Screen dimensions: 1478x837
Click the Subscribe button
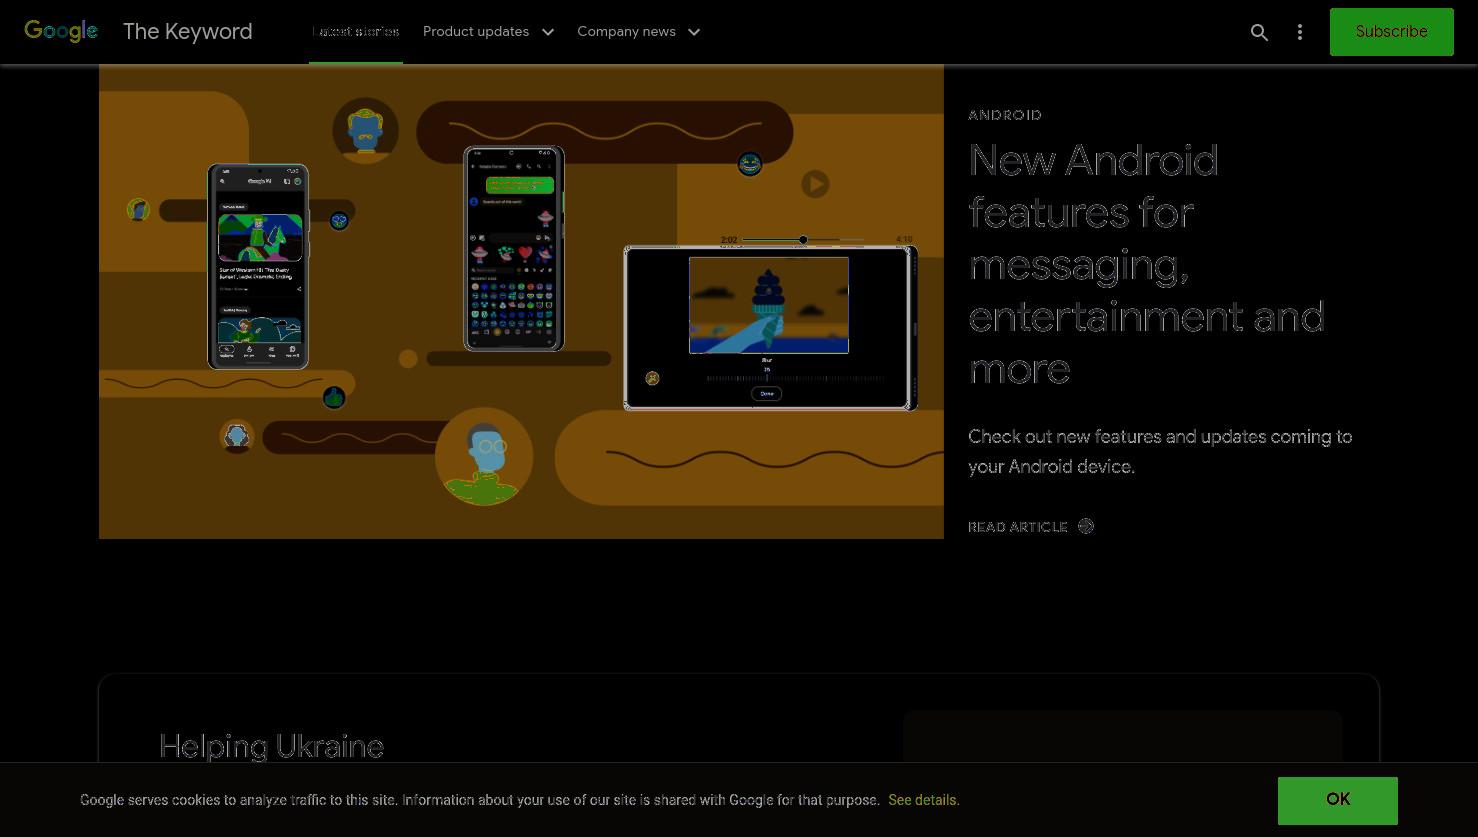[1391, 32]
